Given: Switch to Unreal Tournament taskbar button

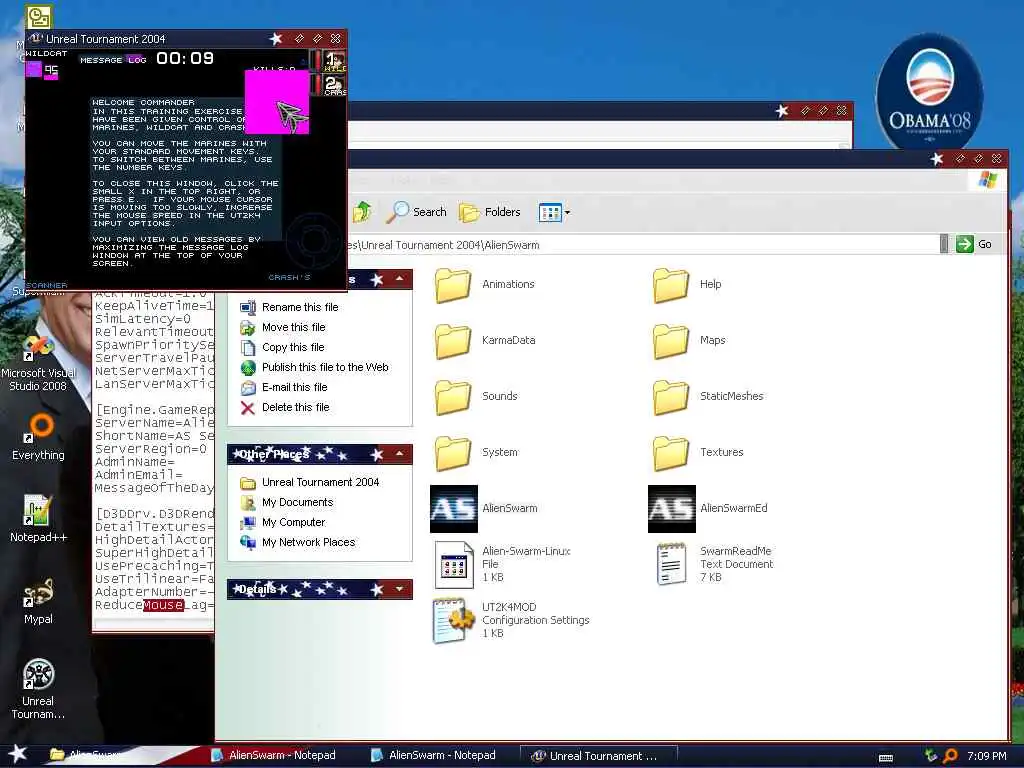Looking at the screenshot, I should (598, 756).
